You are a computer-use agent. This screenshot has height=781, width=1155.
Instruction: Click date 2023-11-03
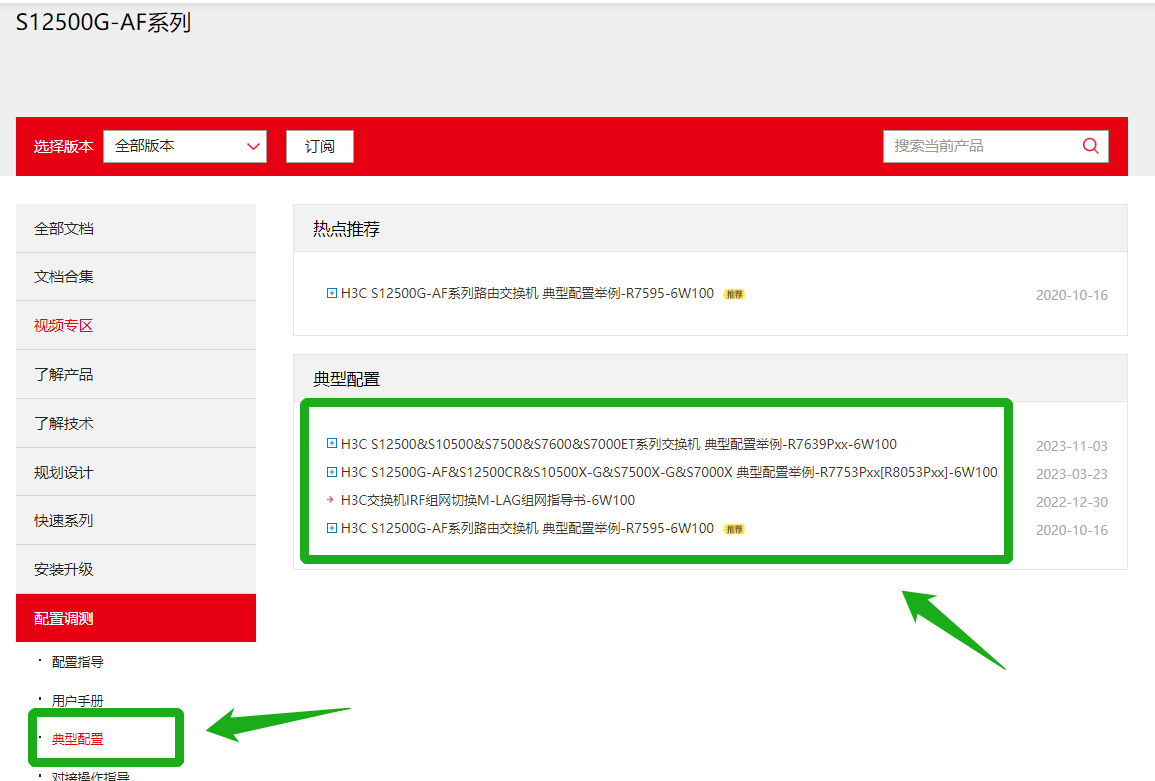(1072, 446)
